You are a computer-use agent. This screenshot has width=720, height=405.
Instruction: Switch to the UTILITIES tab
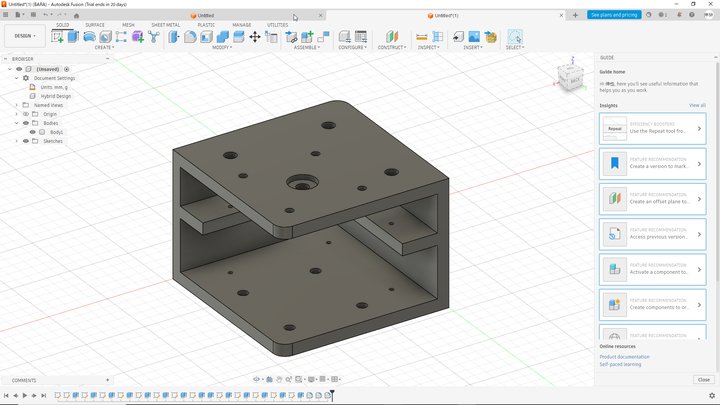coord(277,25)
